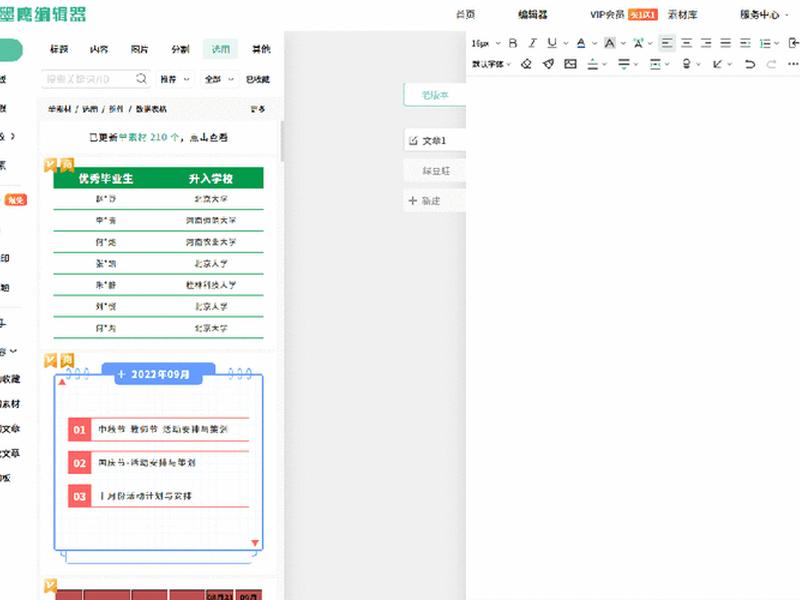Click the text effect A icon with green marks

click(638, 43)
